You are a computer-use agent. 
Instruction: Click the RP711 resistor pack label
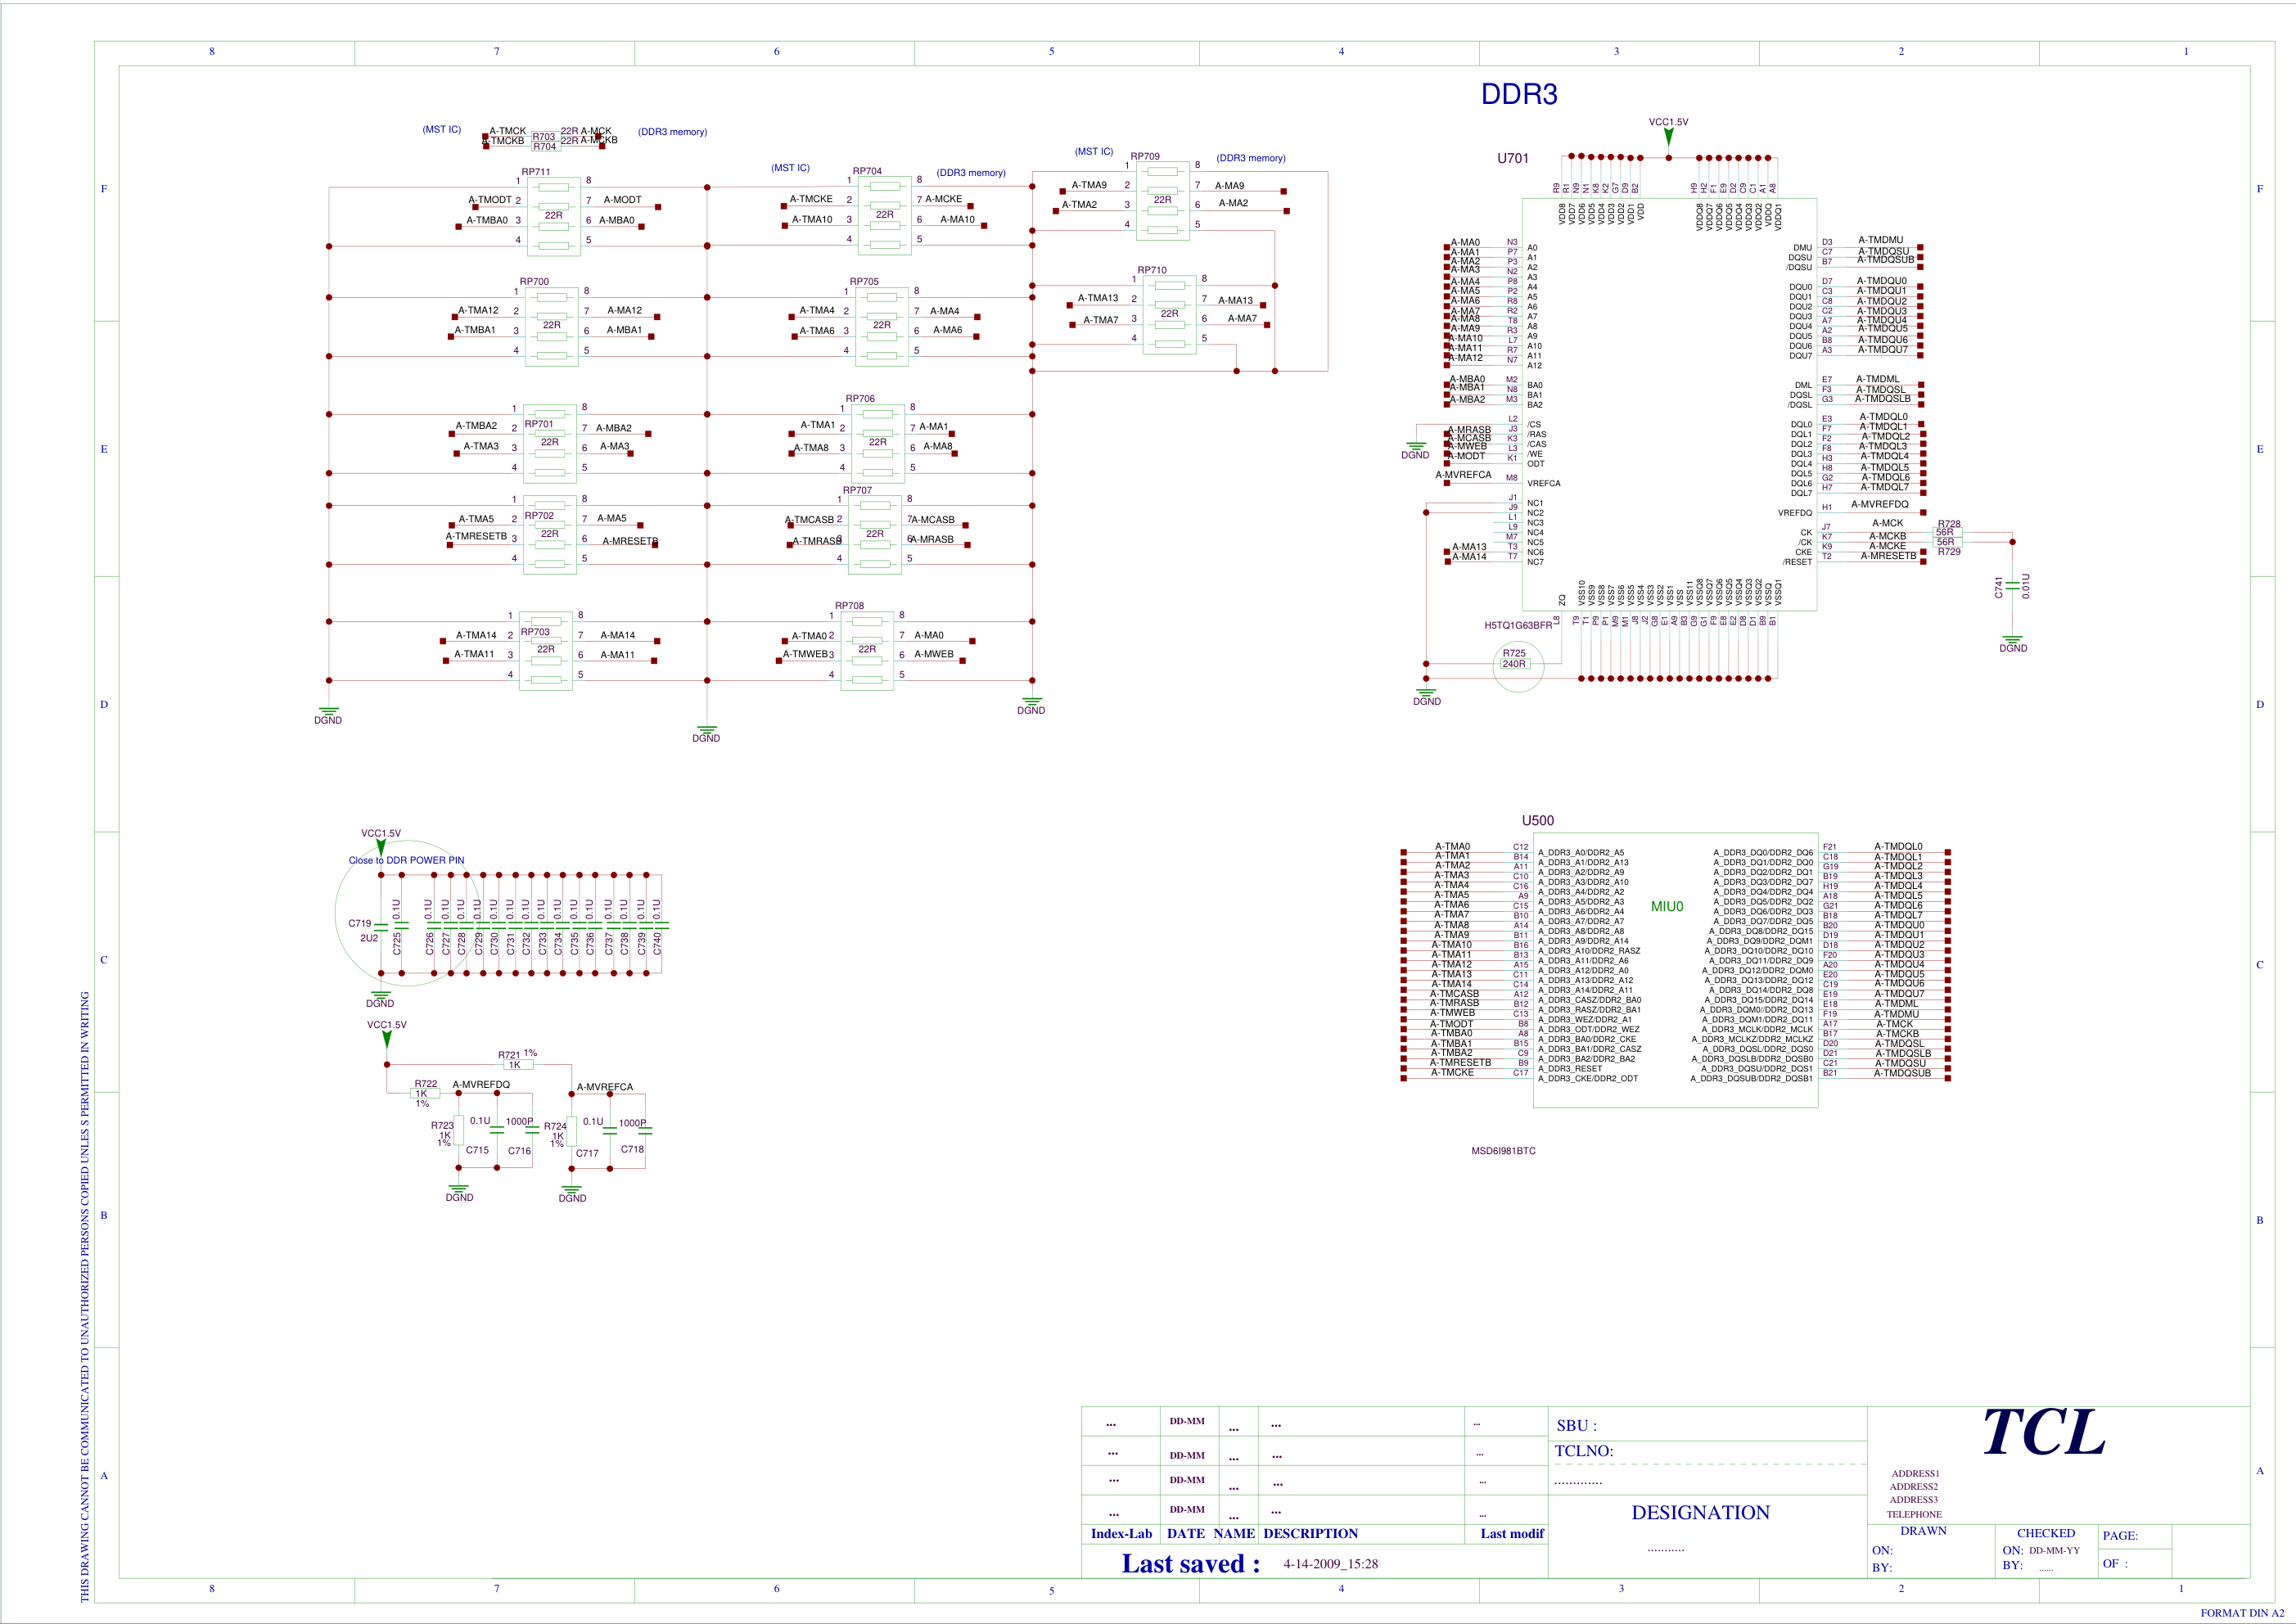coord(536,172)
